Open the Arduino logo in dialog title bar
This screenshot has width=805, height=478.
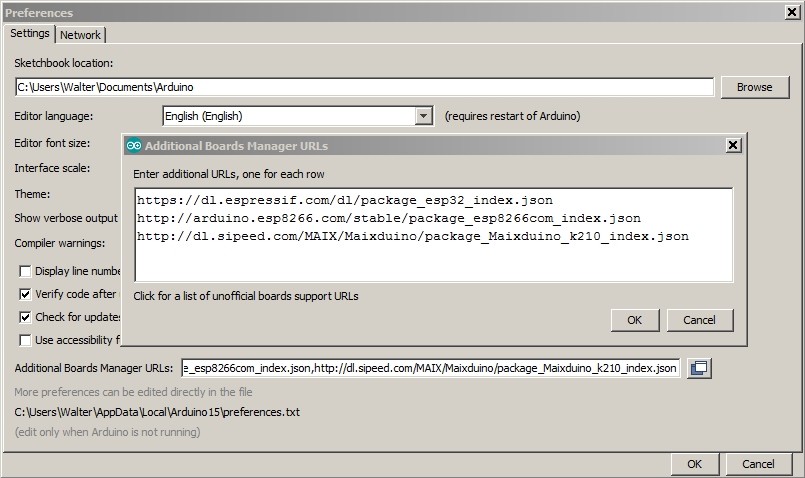tap(134, 145)
